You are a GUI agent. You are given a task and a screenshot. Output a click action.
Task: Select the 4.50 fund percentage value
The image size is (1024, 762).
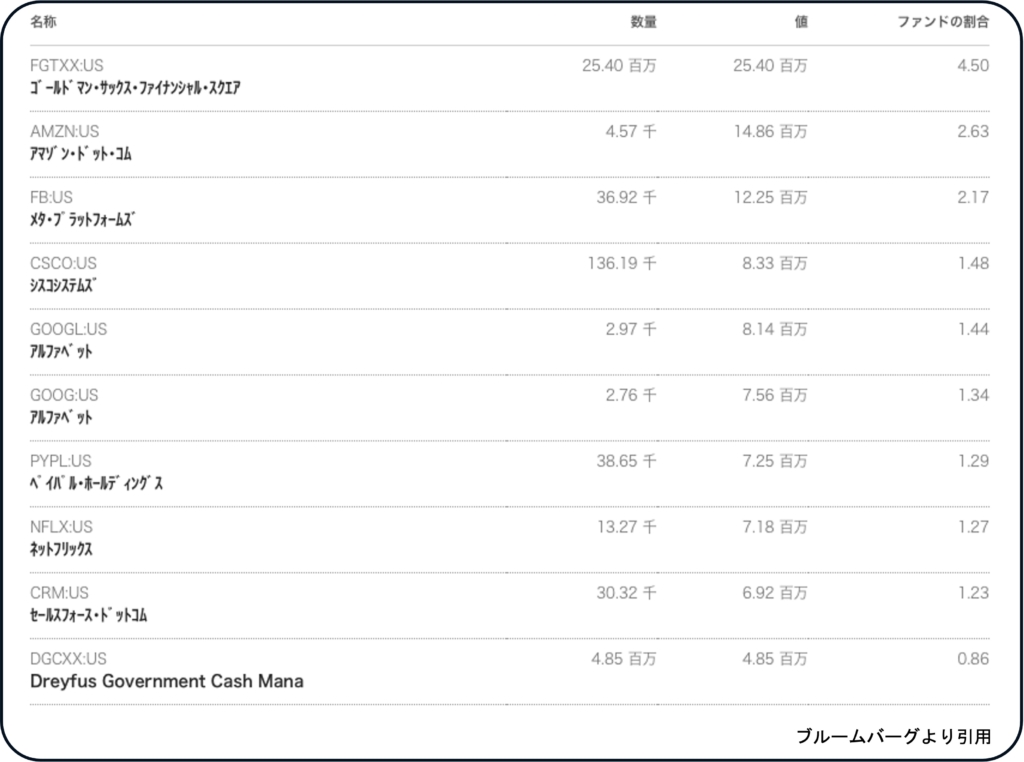[x=973, y=66]
